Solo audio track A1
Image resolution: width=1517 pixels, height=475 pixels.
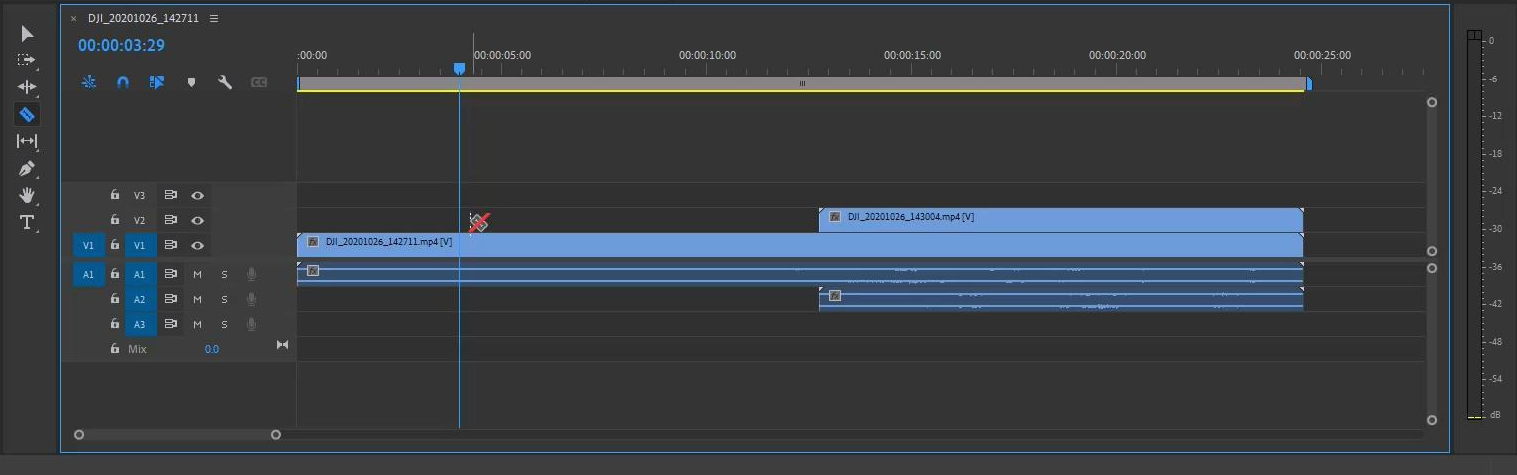[x=224, y=274]
